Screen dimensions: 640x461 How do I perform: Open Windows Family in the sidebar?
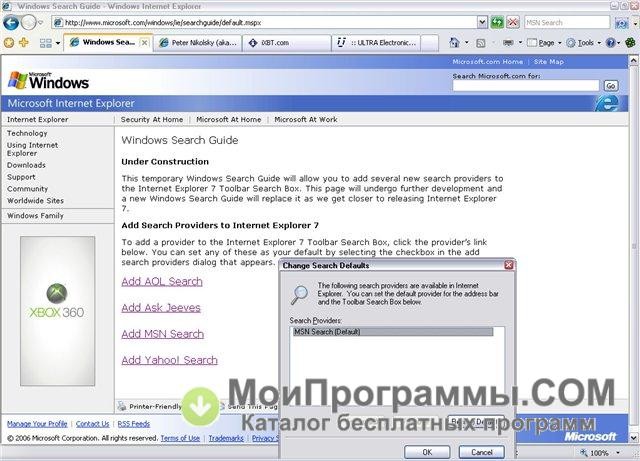click(35, 216)
